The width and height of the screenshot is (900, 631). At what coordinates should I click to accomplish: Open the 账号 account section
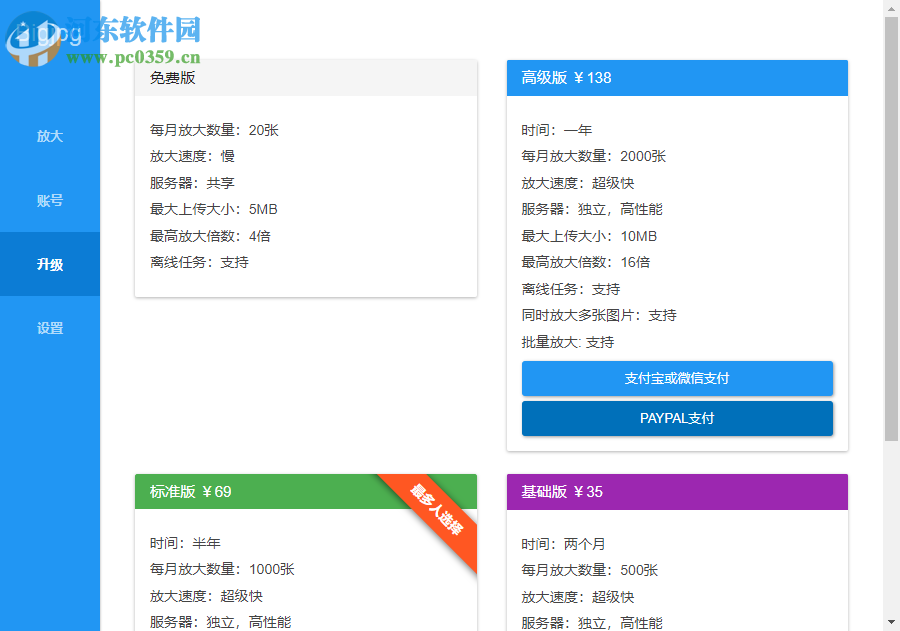[x=50, y=200]
